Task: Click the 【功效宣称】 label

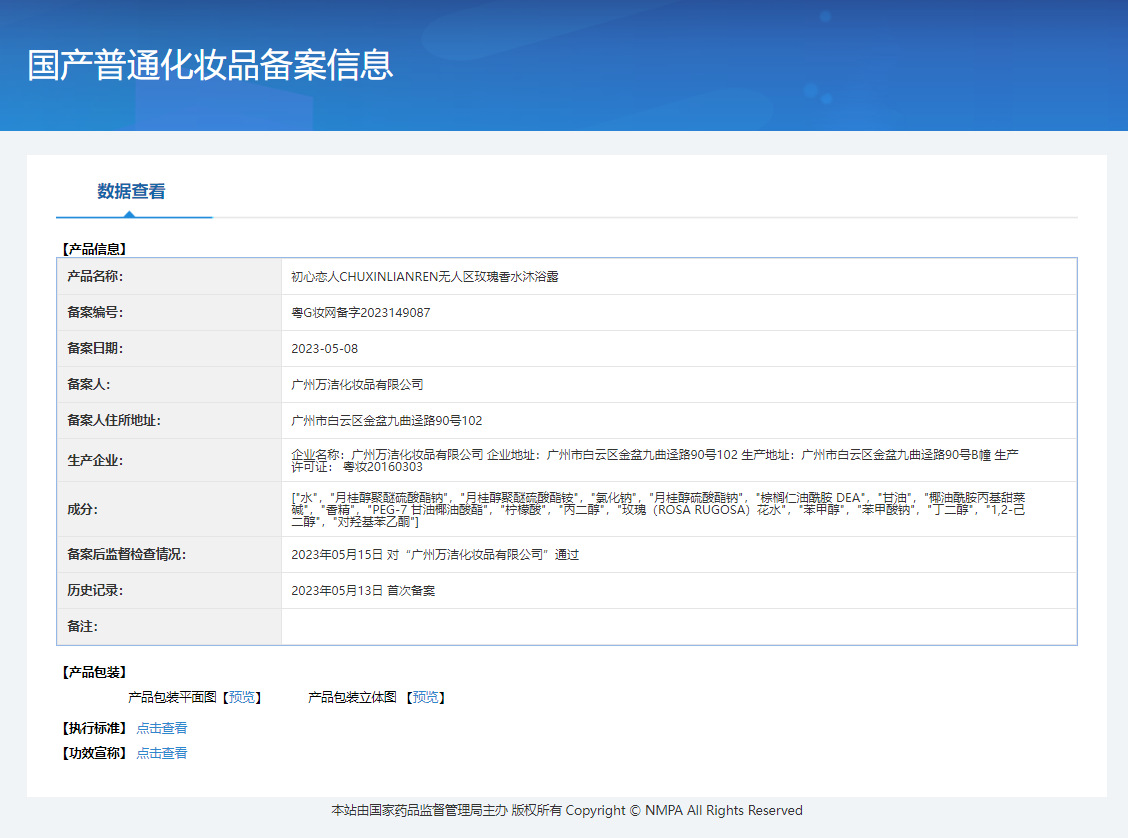Action: (x=94, y=753)
